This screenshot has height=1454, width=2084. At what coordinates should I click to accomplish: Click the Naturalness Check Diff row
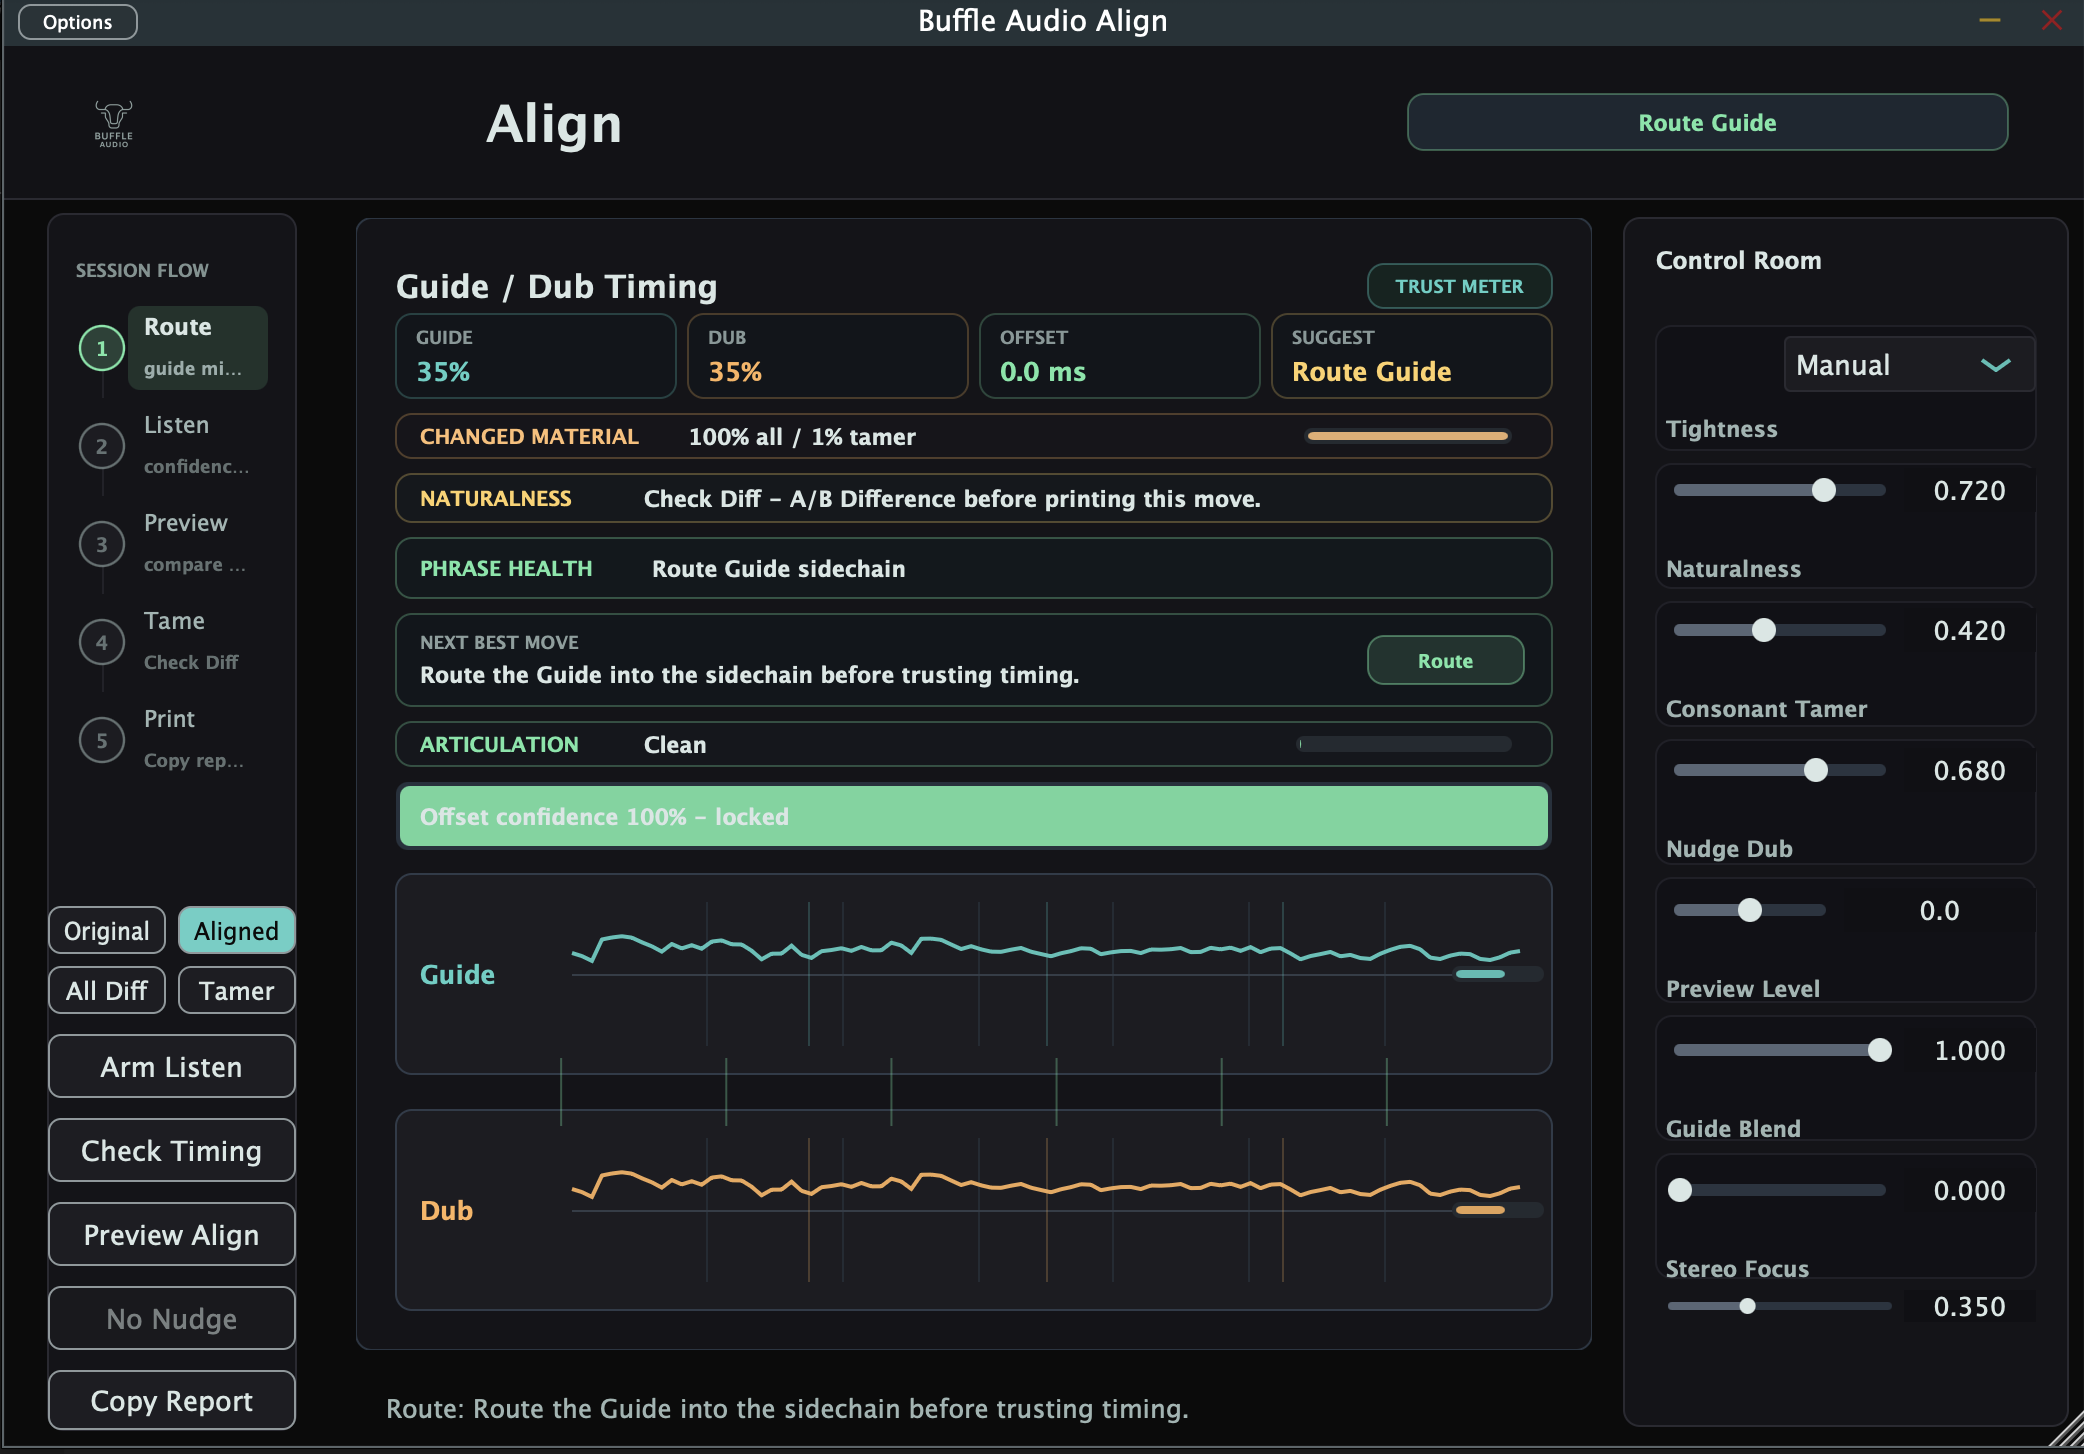point(974,498)
